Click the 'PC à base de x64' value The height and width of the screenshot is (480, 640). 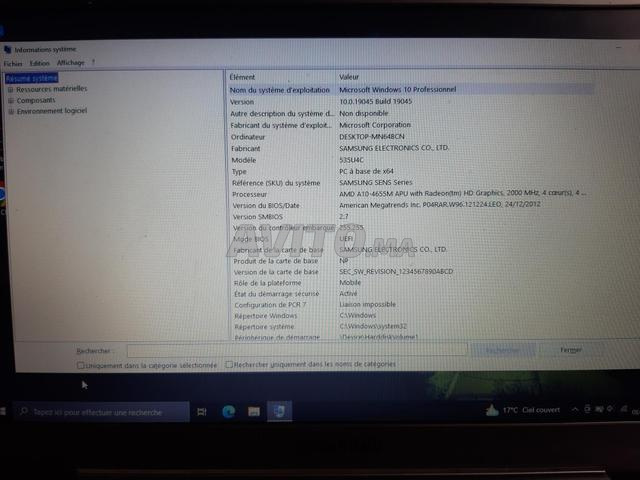click(366, 171)
